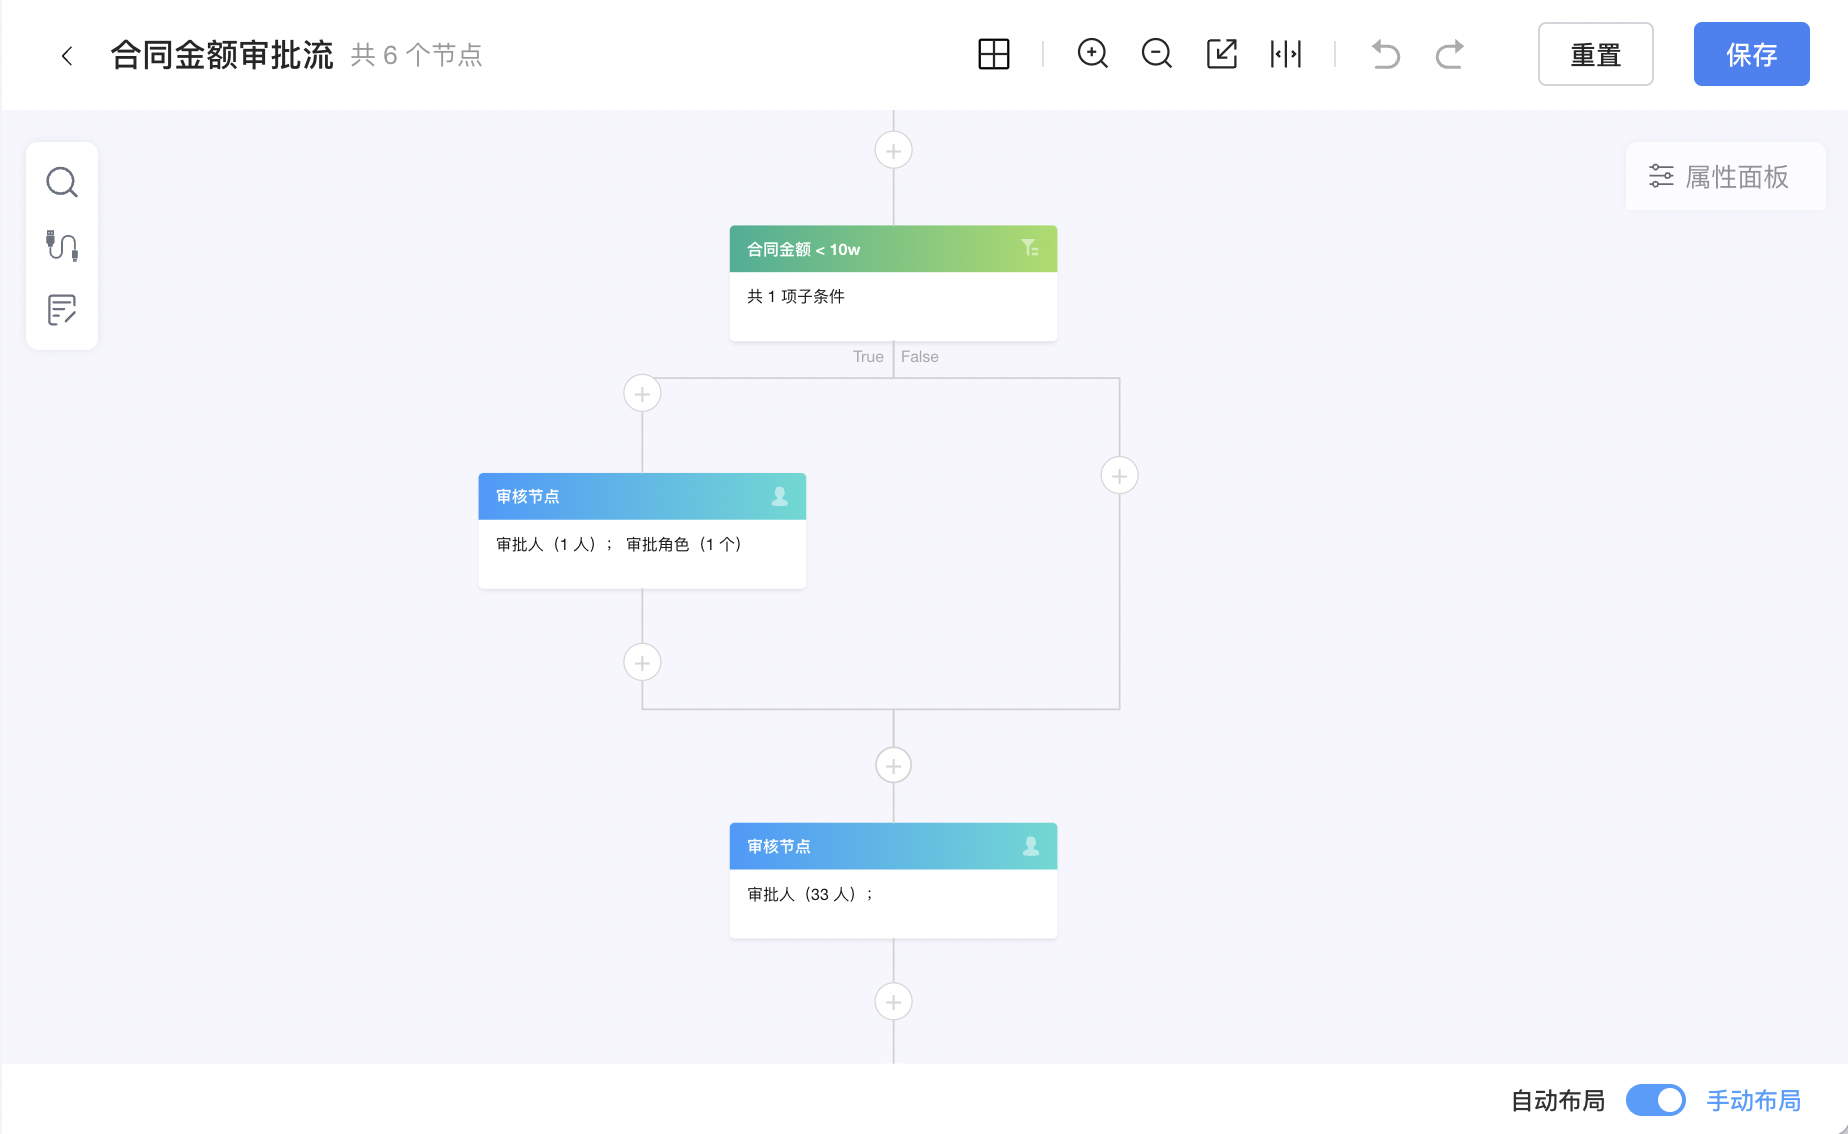Open the notes edit tool in sidebar
This screenshot has width=1848, height=1134.
[x=62, y=310]
